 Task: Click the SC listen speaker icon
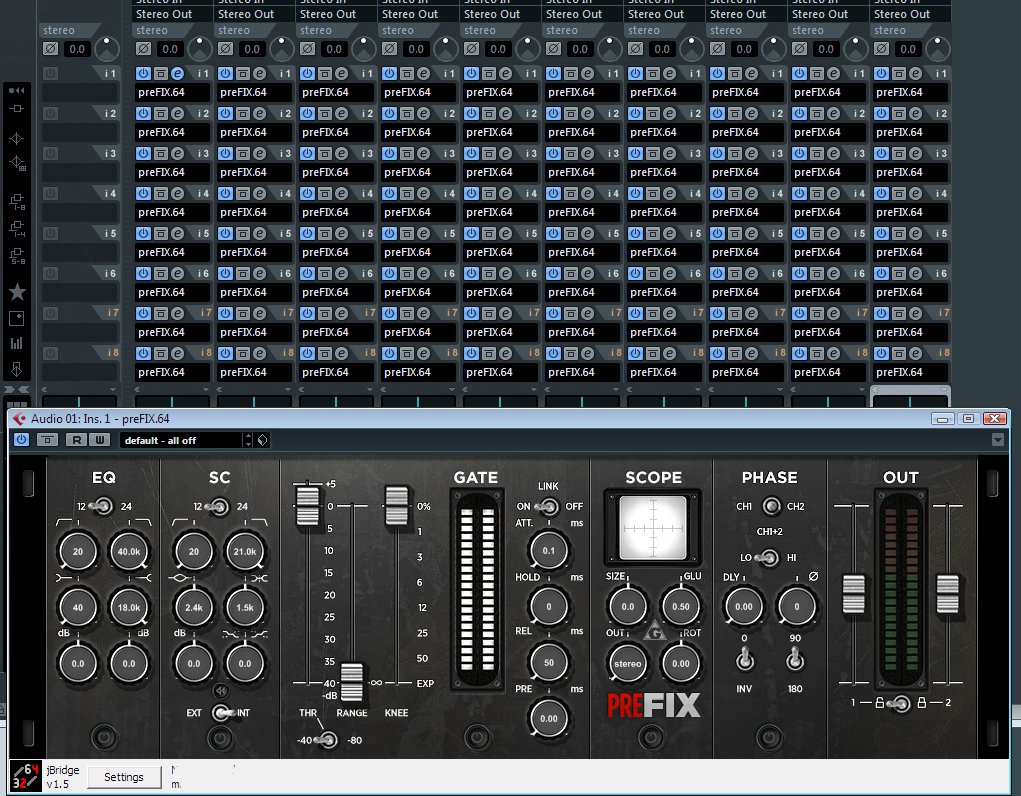click(221, 690)
